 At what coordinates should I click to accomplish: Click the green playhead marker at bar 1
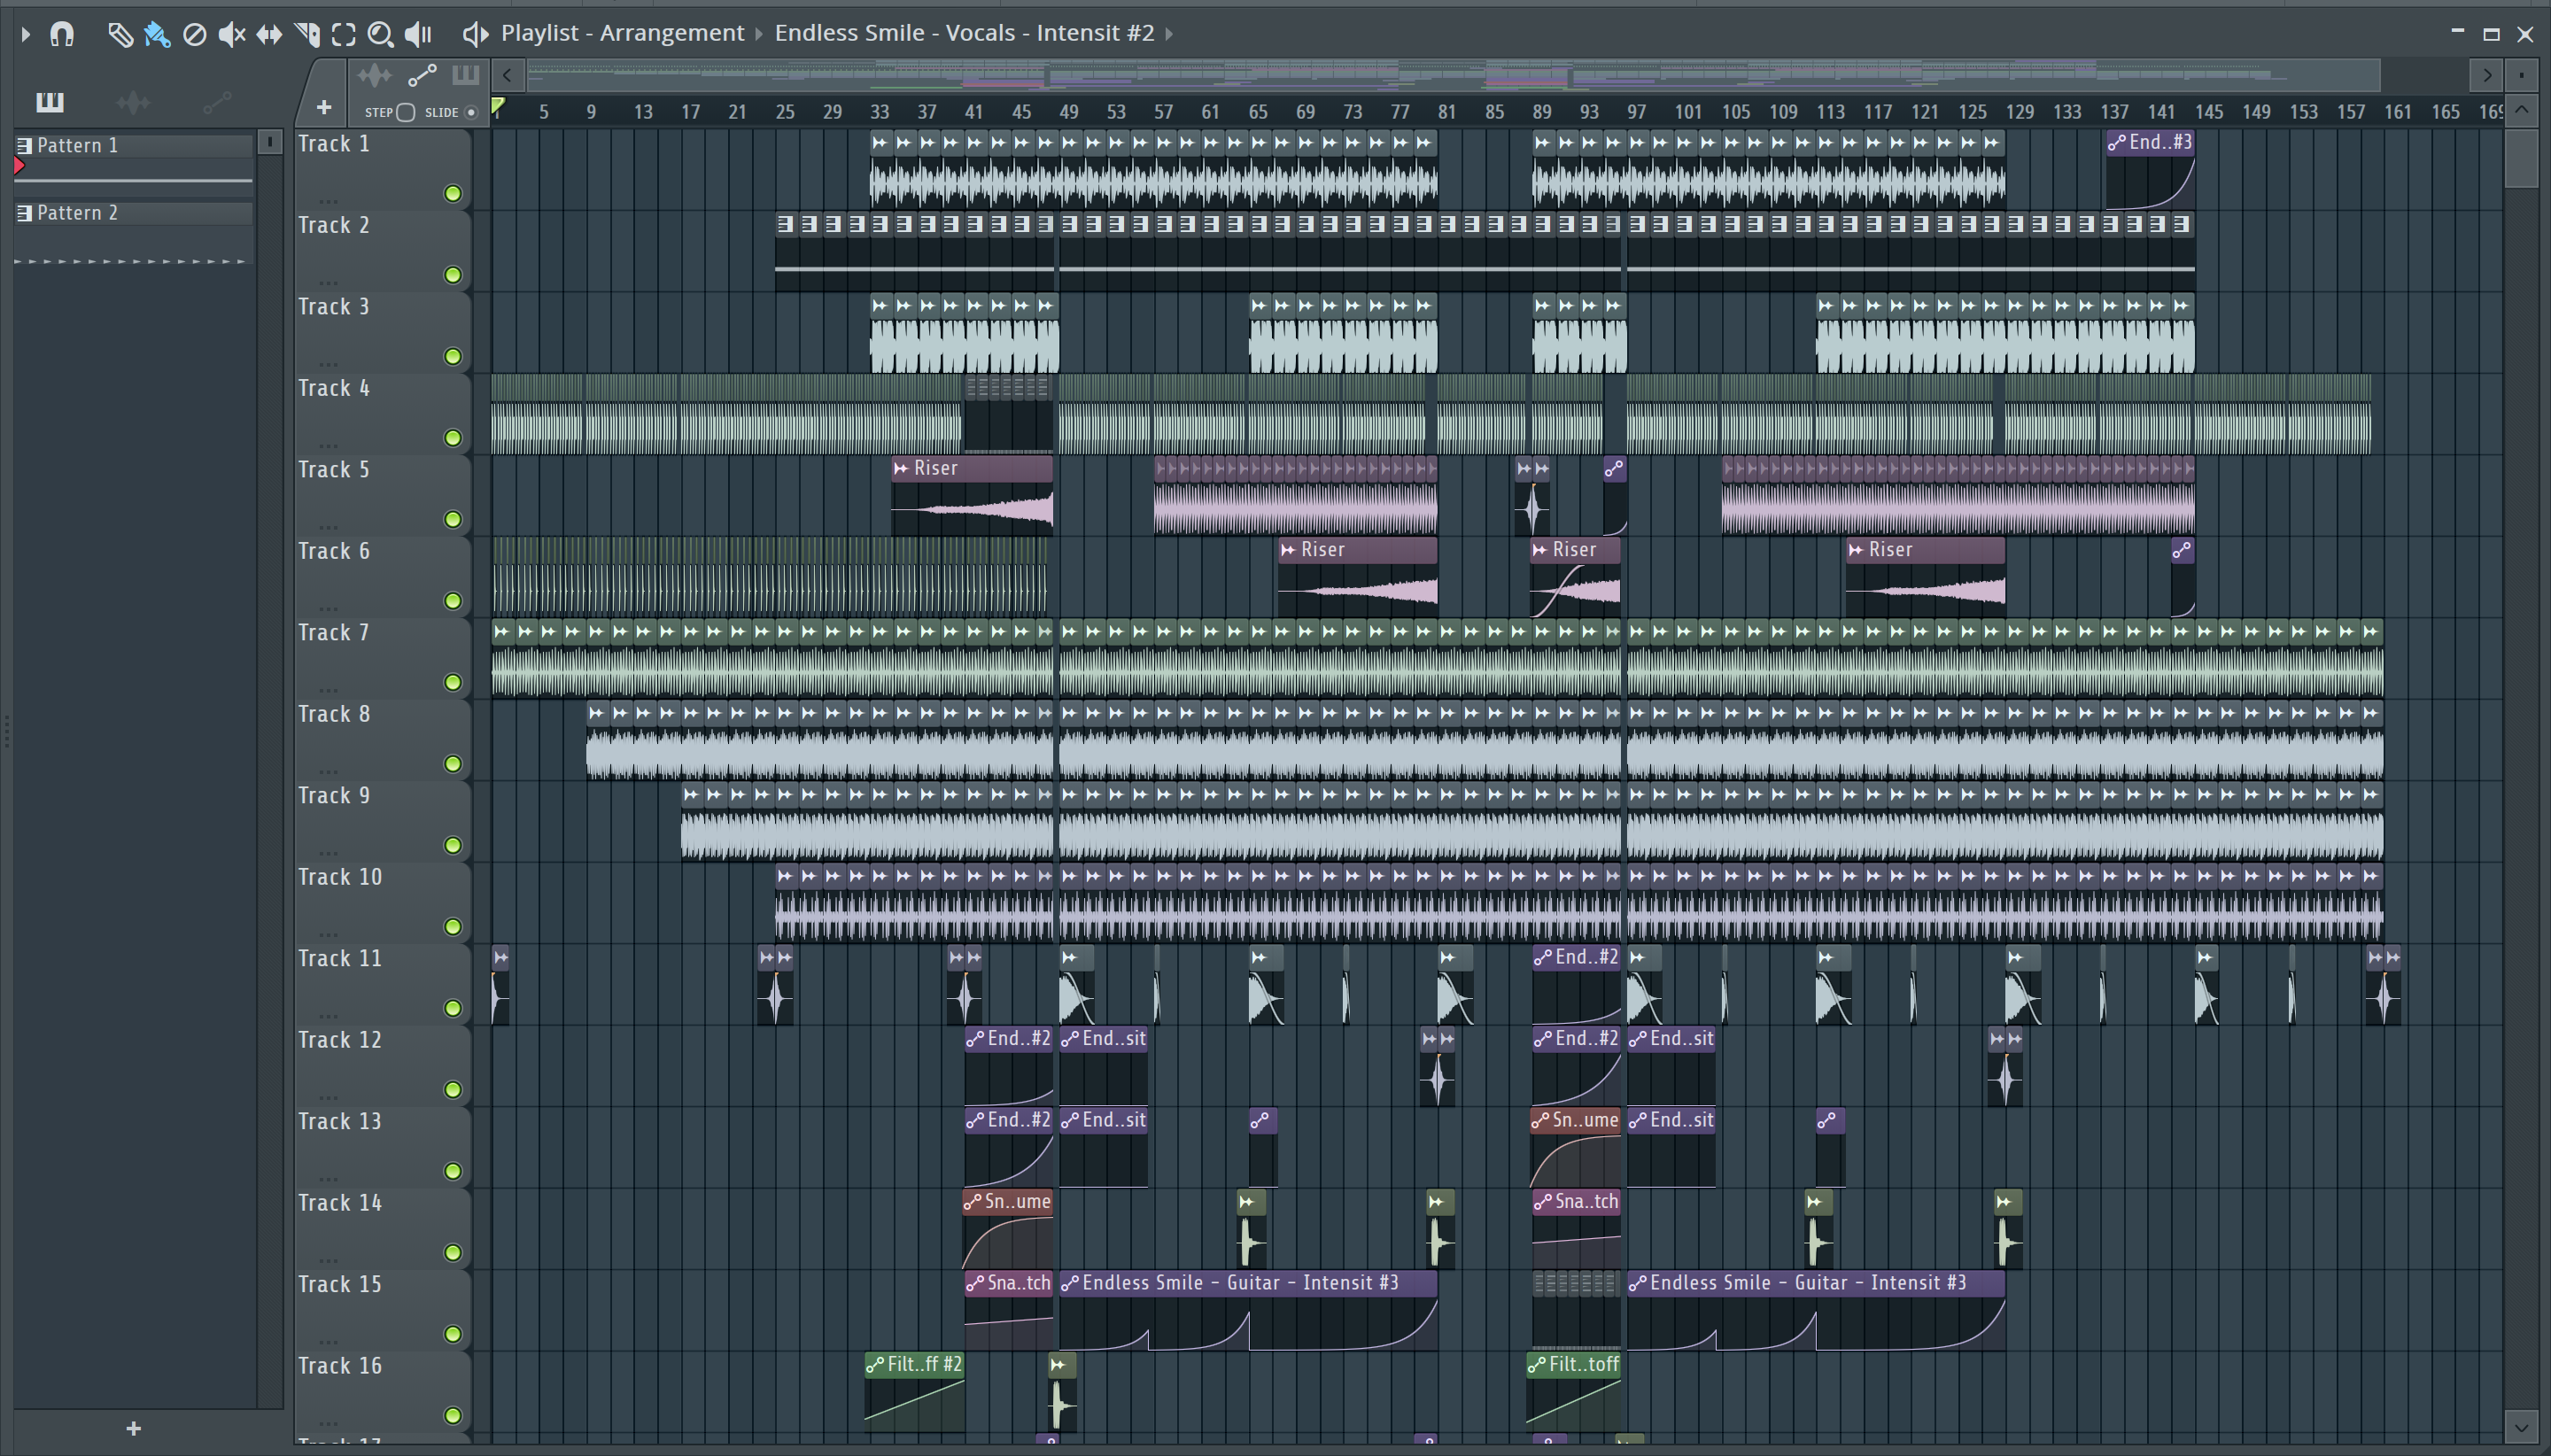[498, 106]
